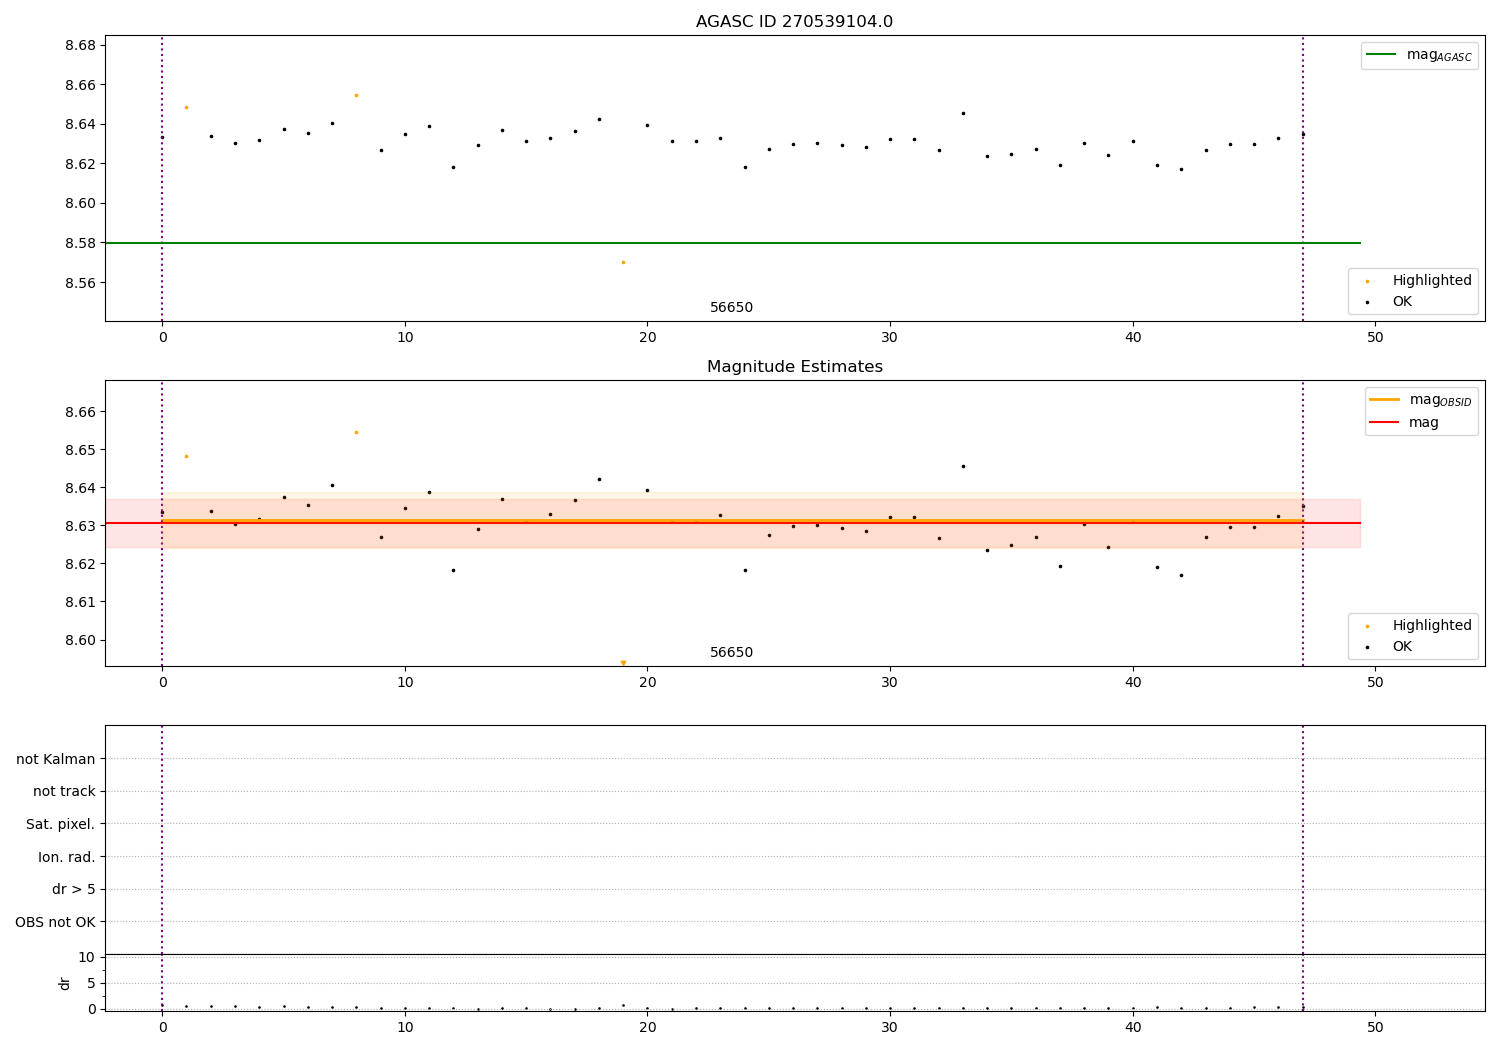Click the "10" tick on the dr axis
The height and width of the screenshot is (1050, 1500).
click(86, 957)
